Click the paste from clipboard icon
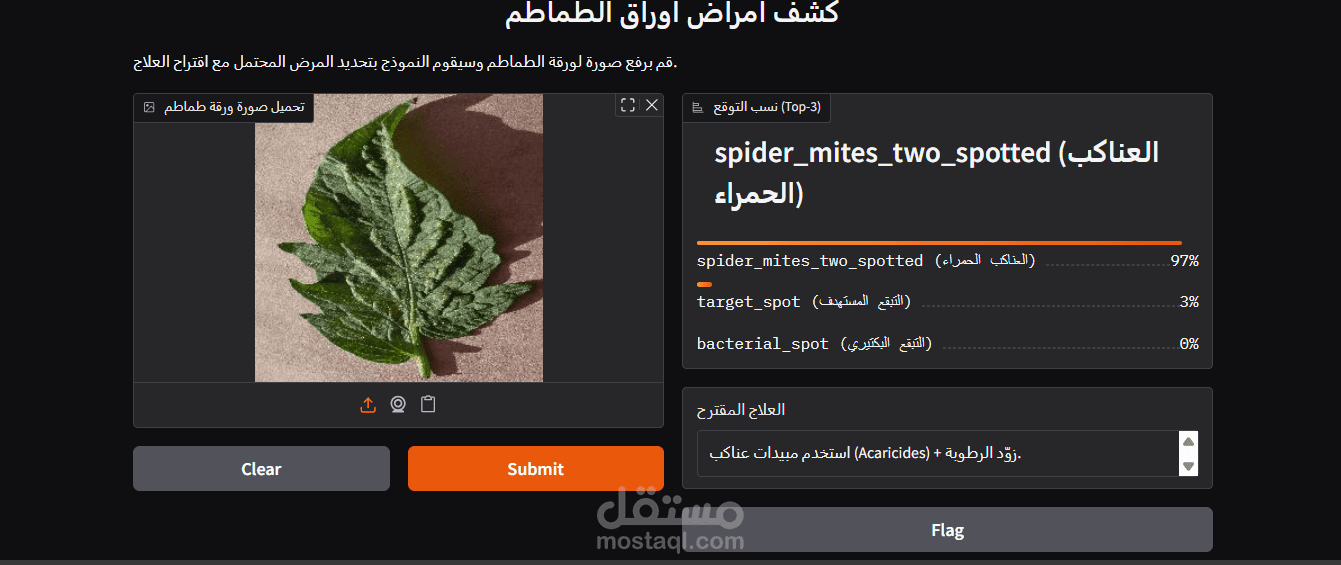 [x=428, y=405]
